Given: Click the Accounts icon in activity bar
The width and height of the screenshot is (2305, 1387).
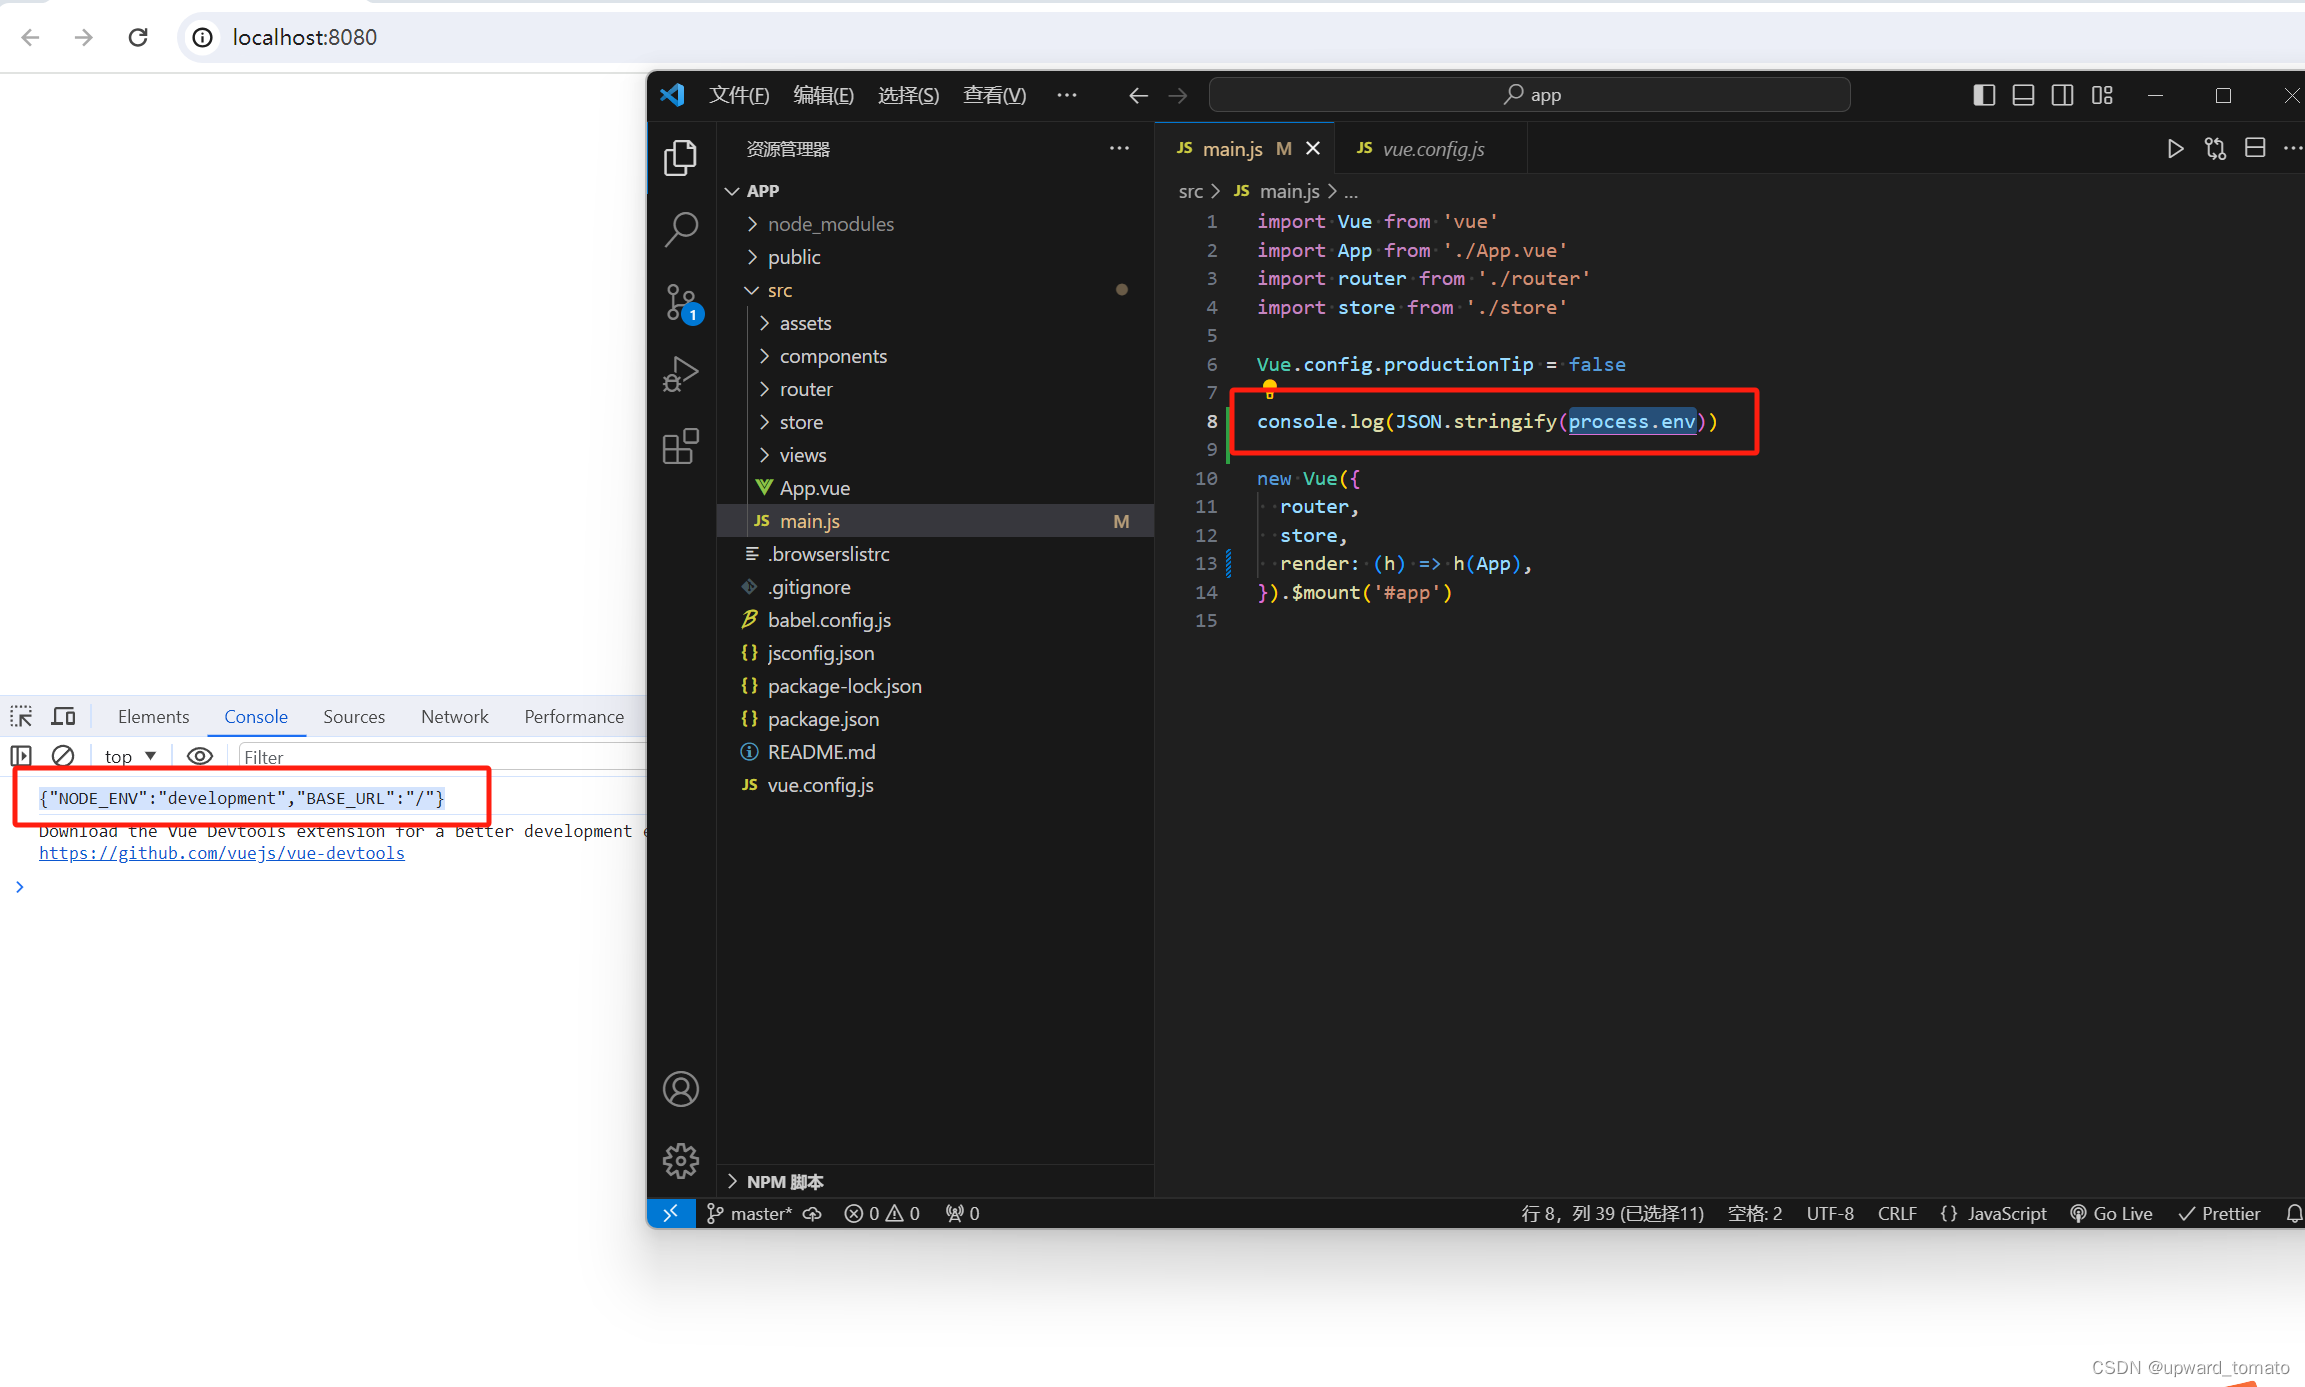Looking at the screenshot, I should (x=681, y=1089).
